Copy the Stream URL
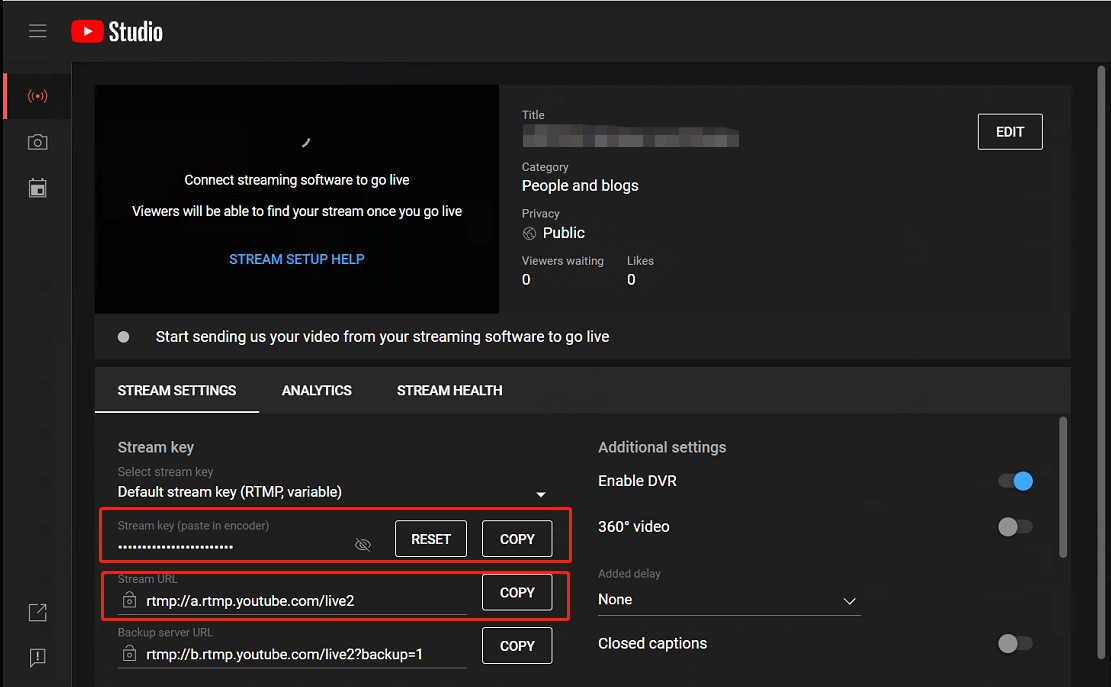The height and width of the screenshot is (687, 1111). click(x=517, y=592)
